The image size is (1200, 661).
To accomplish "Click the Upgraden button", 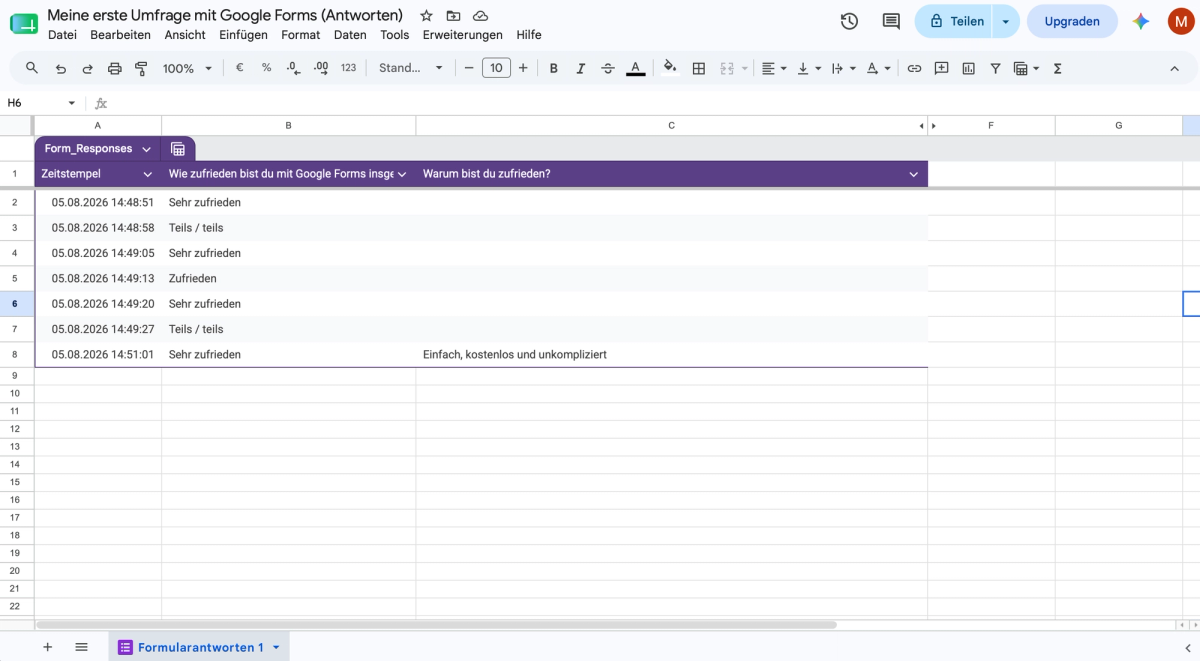I will click(x=1072, y=21).
